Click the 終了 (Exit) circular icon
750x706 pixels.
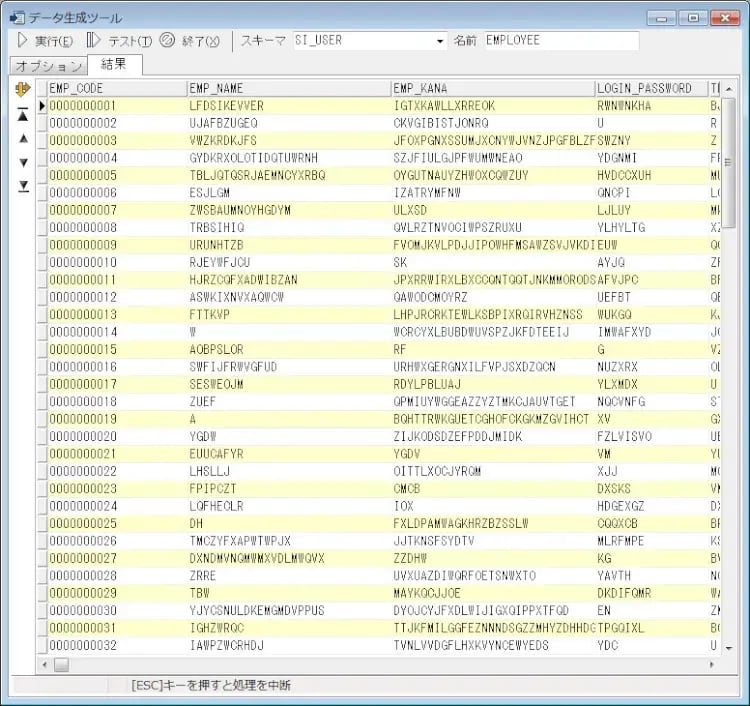coord(166,41)
